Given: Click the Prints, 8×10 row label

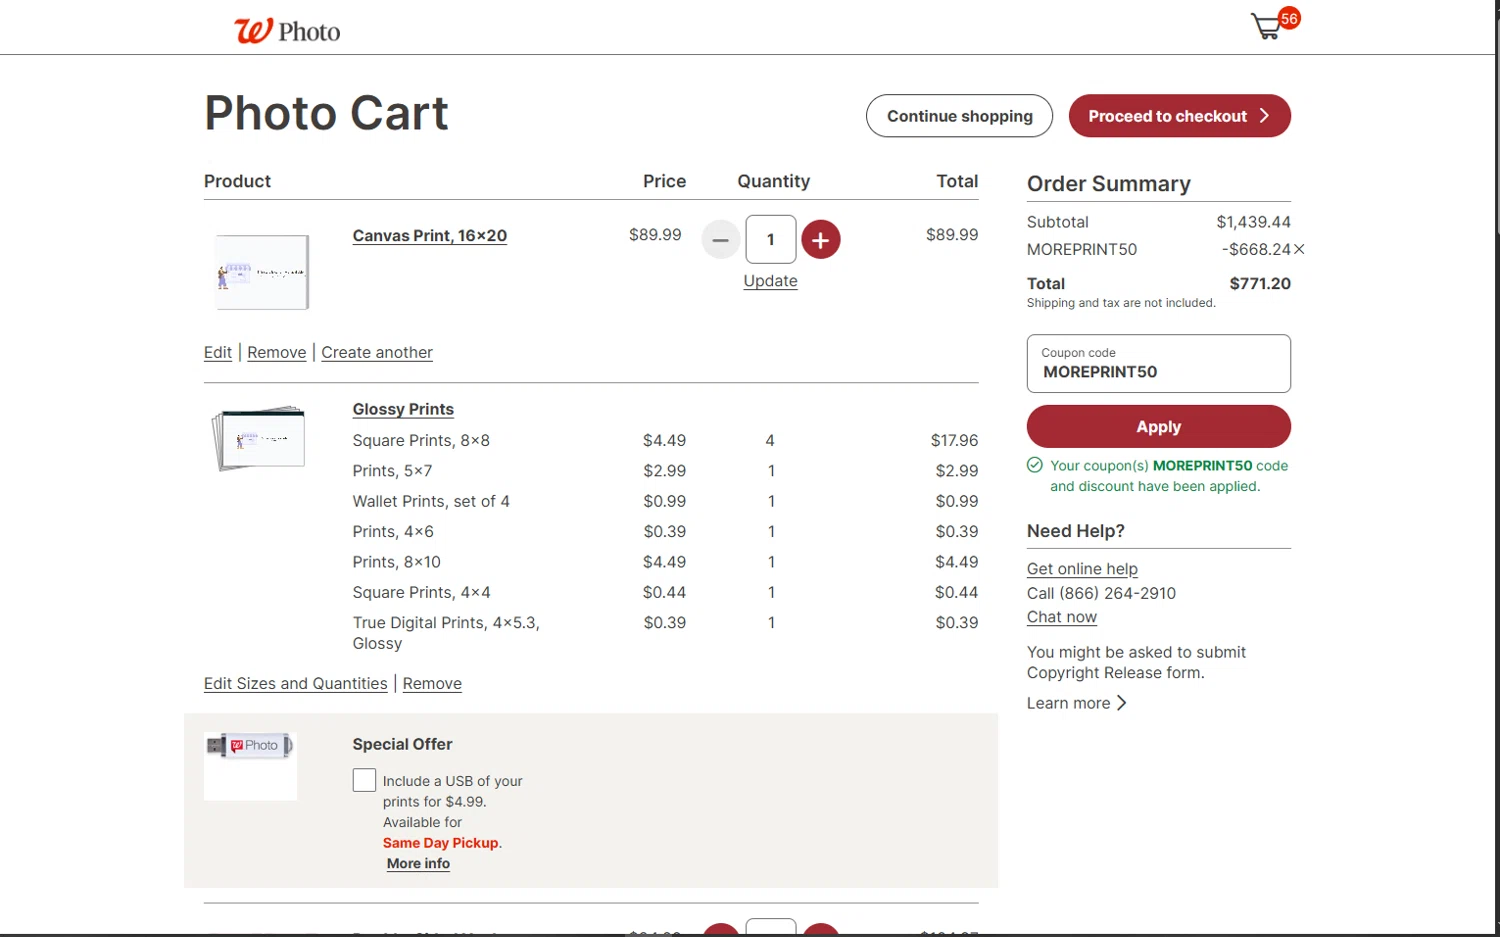Looking at the screenshot, I should (396, 562).
